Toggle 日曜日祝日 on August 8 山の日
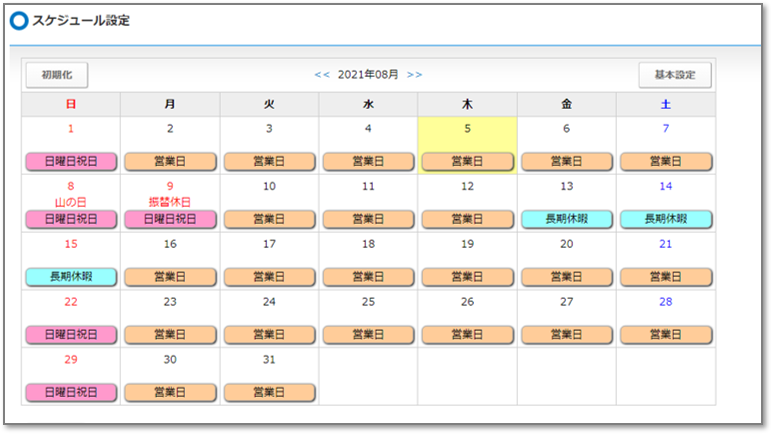Screen dimensions: 772x434 71,218
